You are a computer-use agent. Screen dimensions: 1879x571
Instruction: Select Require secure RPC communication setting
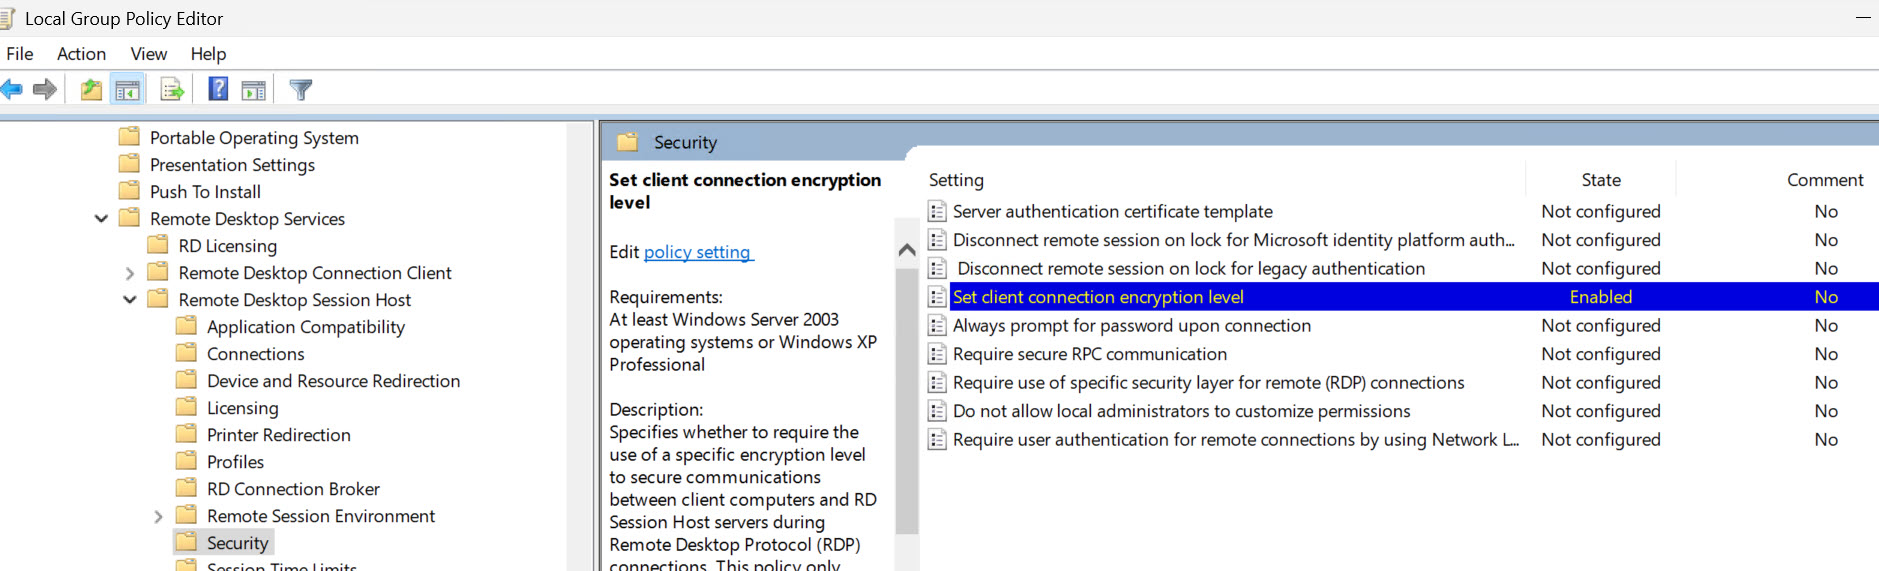click(1089, 354)
